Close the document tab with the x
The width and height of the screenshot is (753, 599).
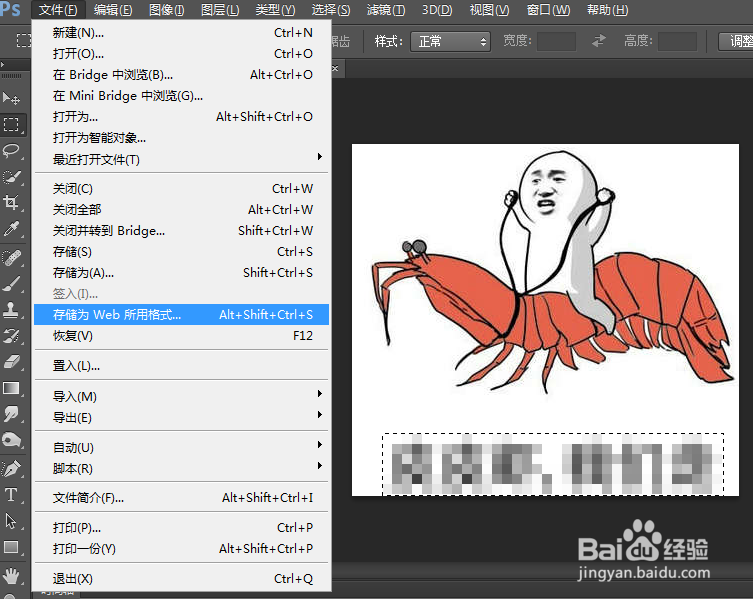(335, 68)
